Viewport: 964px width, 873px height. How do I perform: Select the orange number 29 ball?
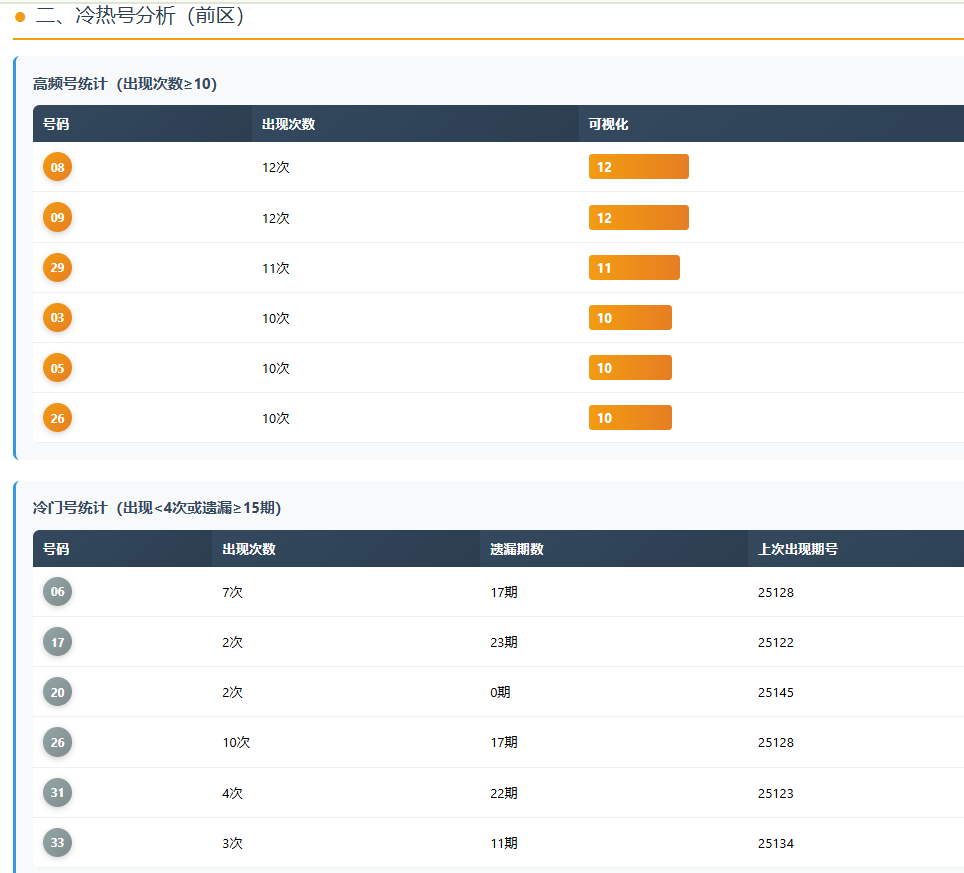(x=57, y=268)
